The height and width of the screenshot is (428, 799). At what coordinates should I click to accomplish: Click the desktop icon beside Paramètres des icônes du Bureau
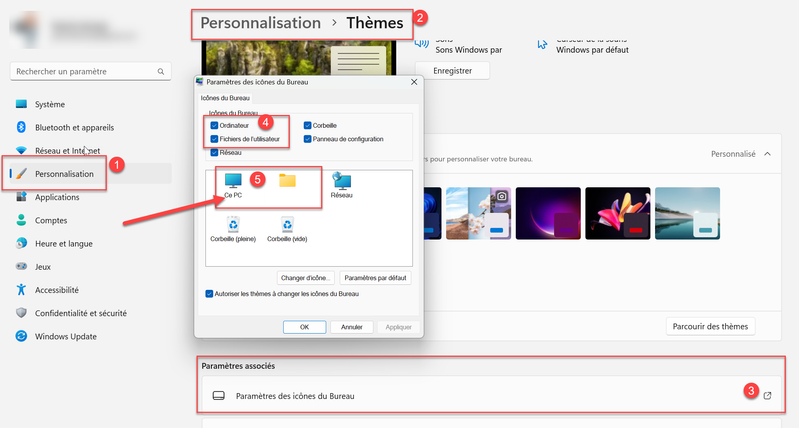pos(219,395)
